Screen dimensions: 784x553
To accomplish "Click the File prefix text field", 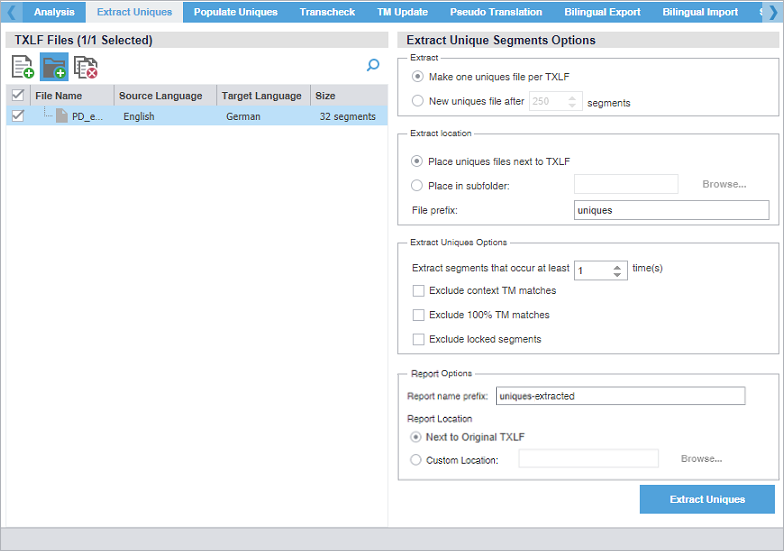I will (x=671, y=210).
